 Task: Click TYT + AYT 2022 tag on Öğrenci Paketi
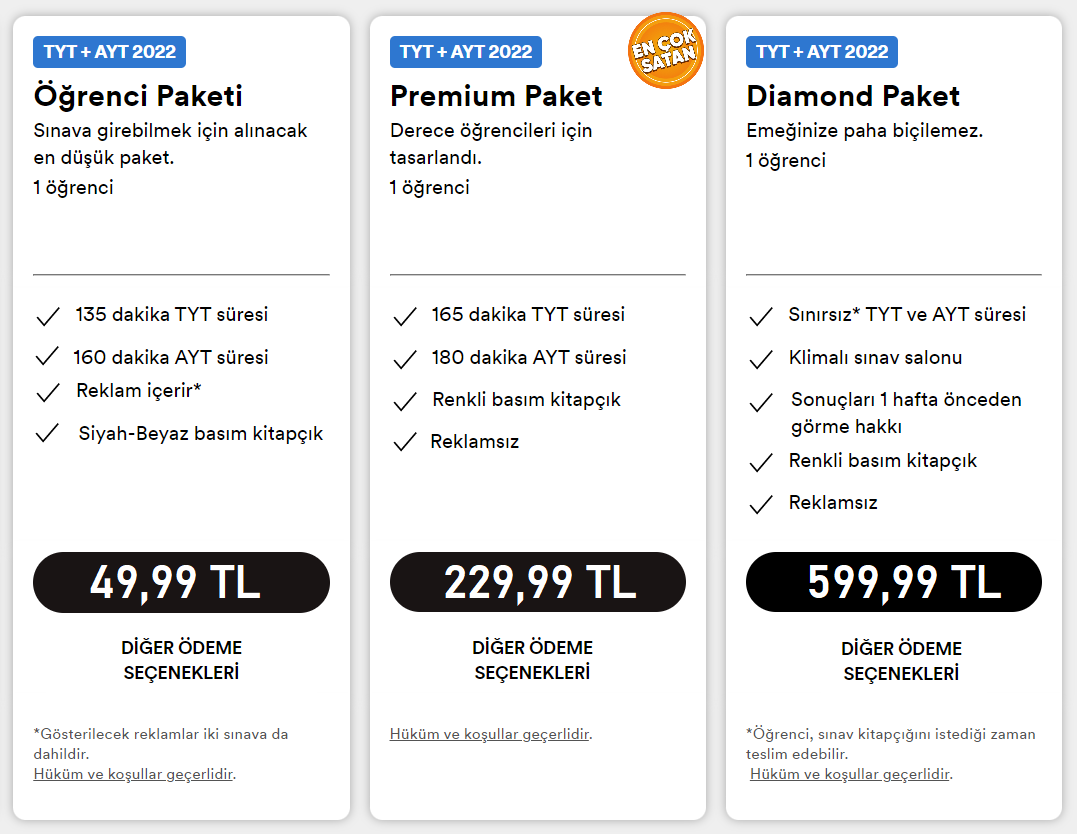pyautogui.click(x=109, y=52)
